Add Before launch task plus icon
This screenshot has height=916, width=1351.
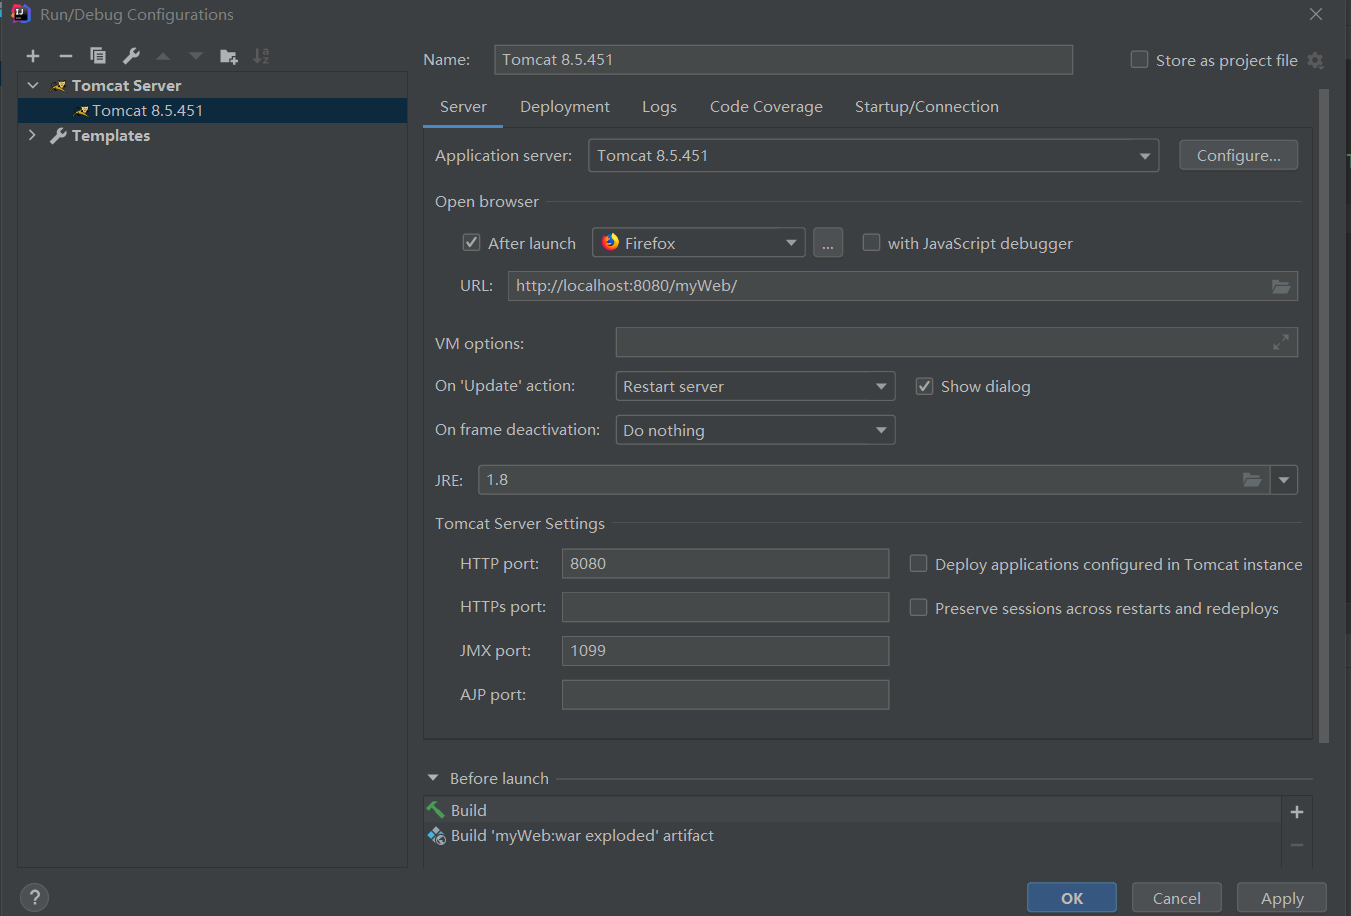point(1297,812)
